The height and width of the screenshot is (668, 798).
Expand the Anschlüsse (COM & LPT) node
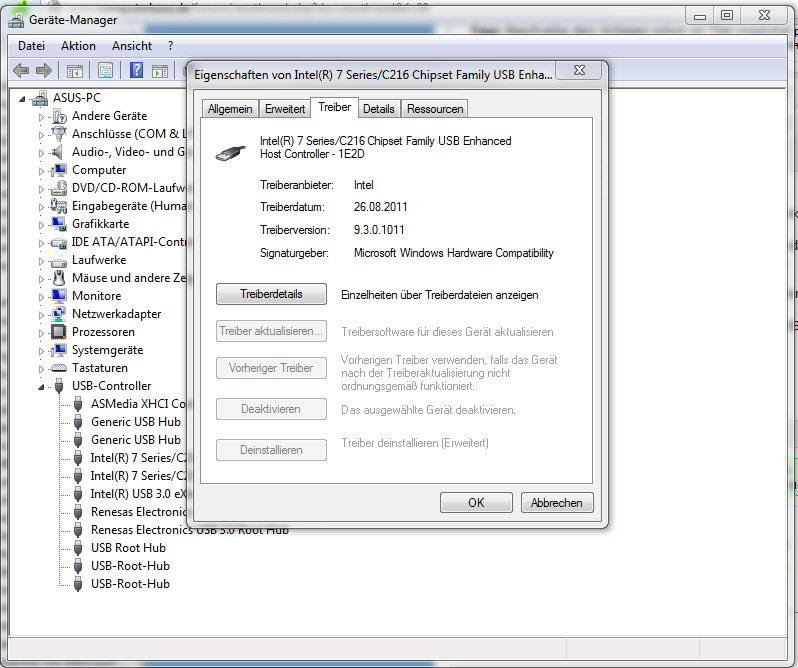(x=41, y=135)
